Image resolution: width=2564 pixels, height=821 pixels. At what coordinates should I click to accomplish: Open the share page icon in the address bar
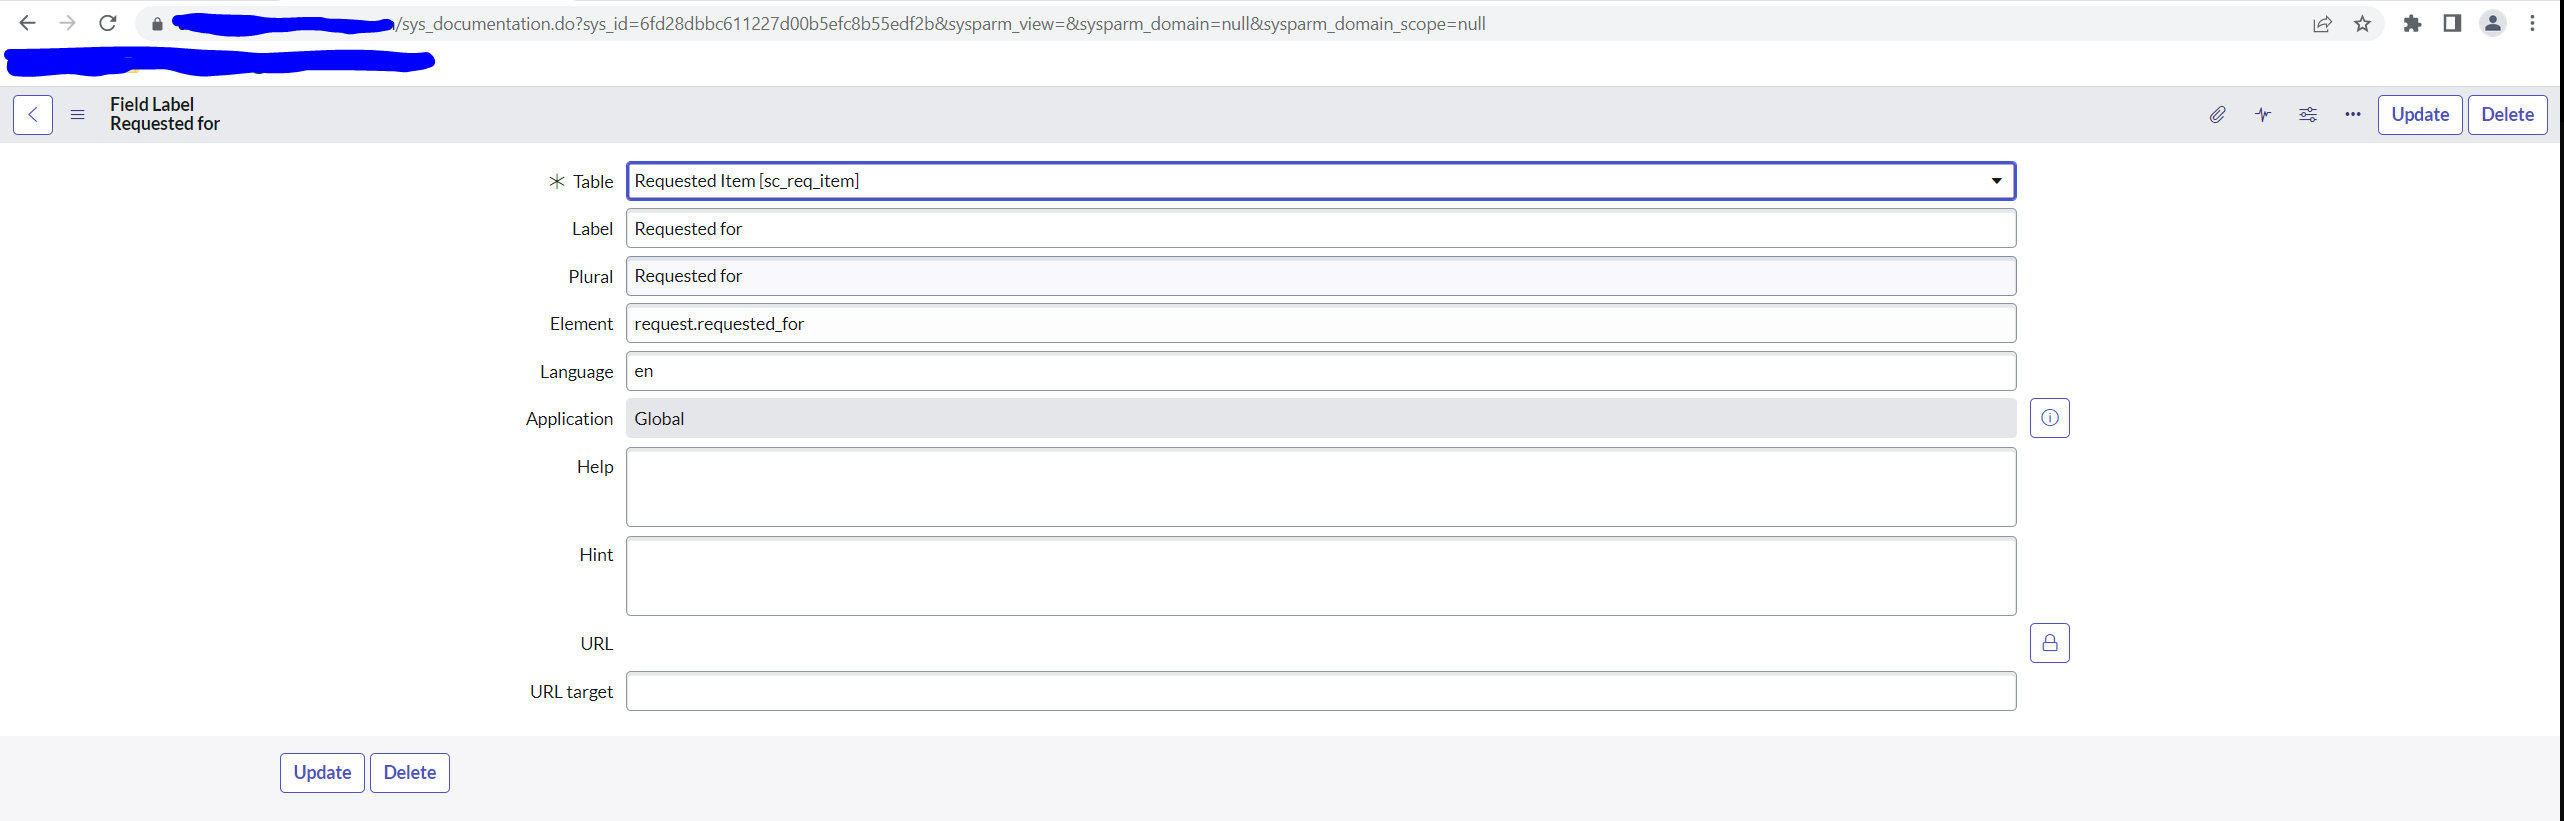point(2322,24)
